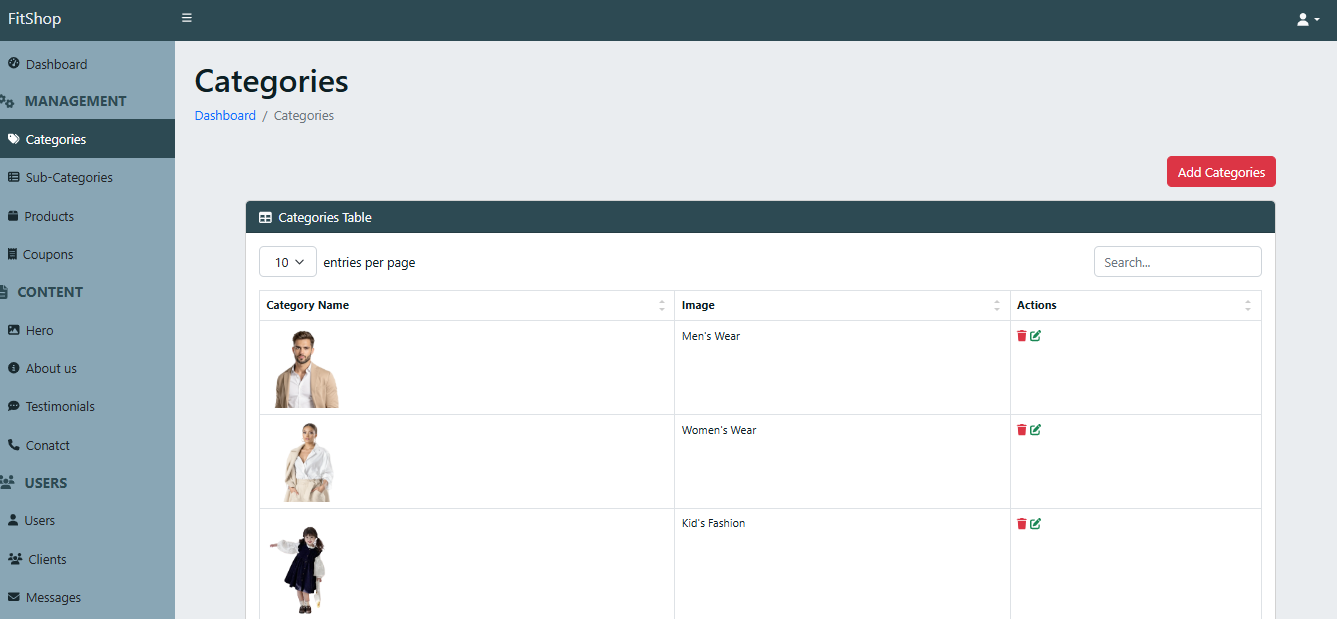Open the Coupons sidebar item

pos(48,255)
